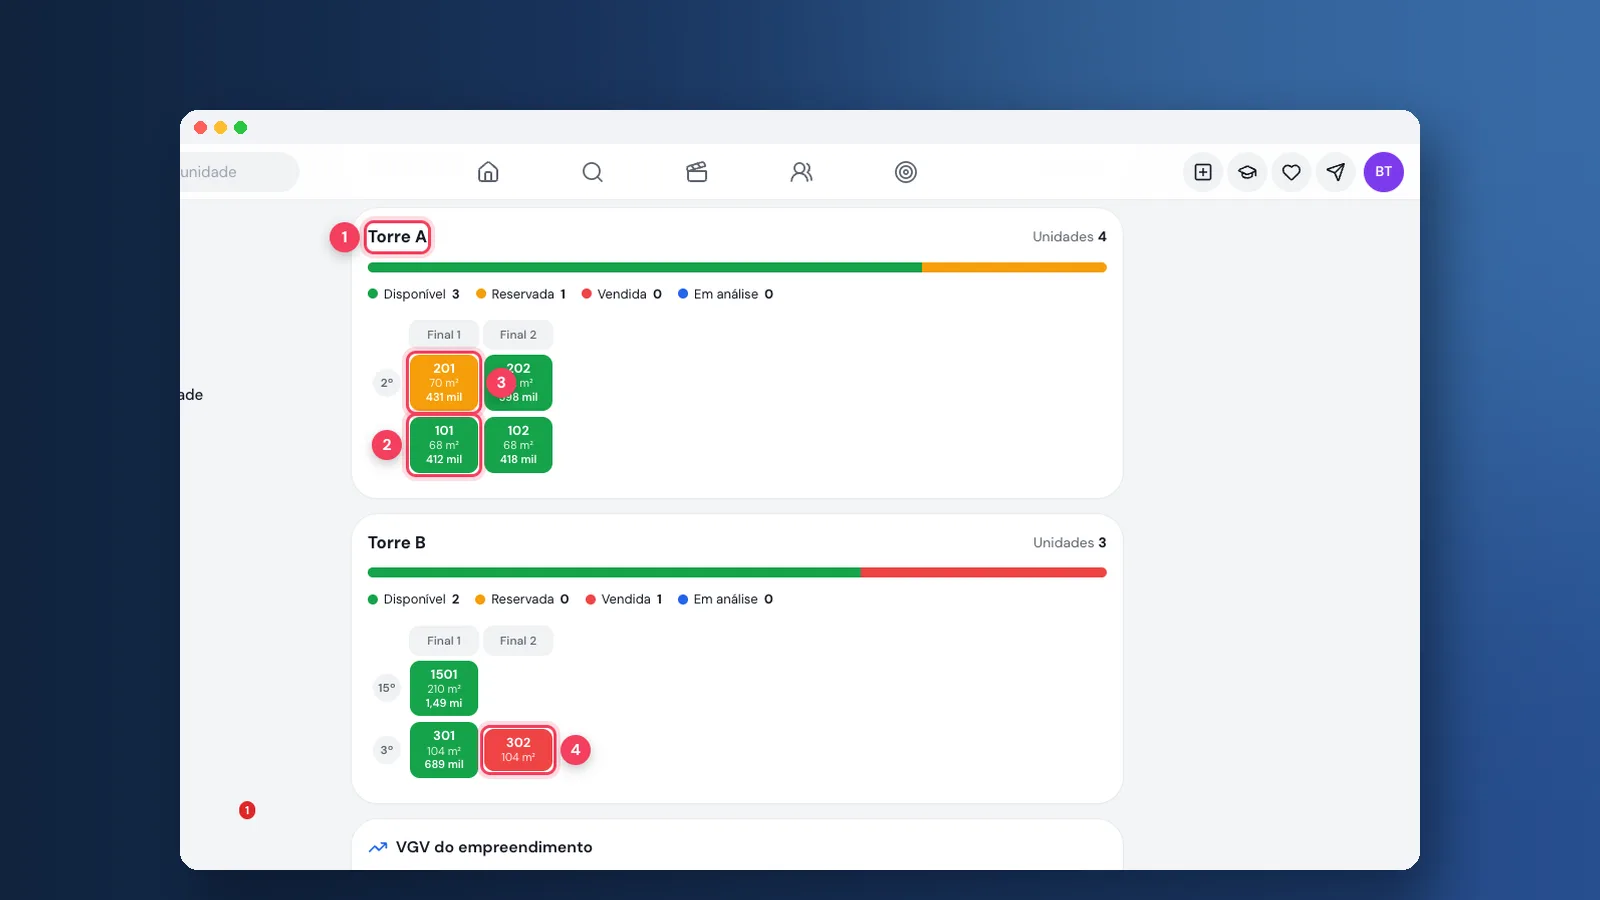Click Torre A Reservada 1 legend

[x=521, y=294]
